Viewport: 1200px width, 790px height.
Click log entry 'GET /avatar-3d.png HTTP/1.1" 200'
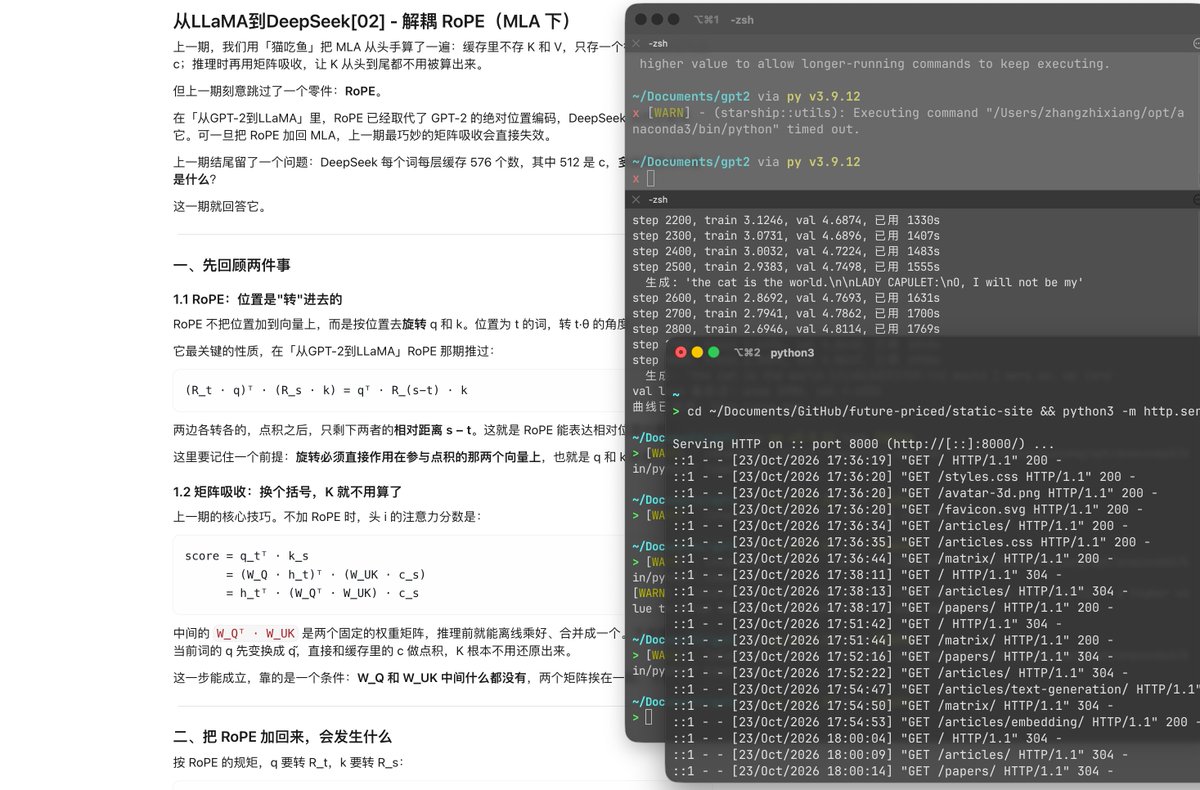pos(916,493)
